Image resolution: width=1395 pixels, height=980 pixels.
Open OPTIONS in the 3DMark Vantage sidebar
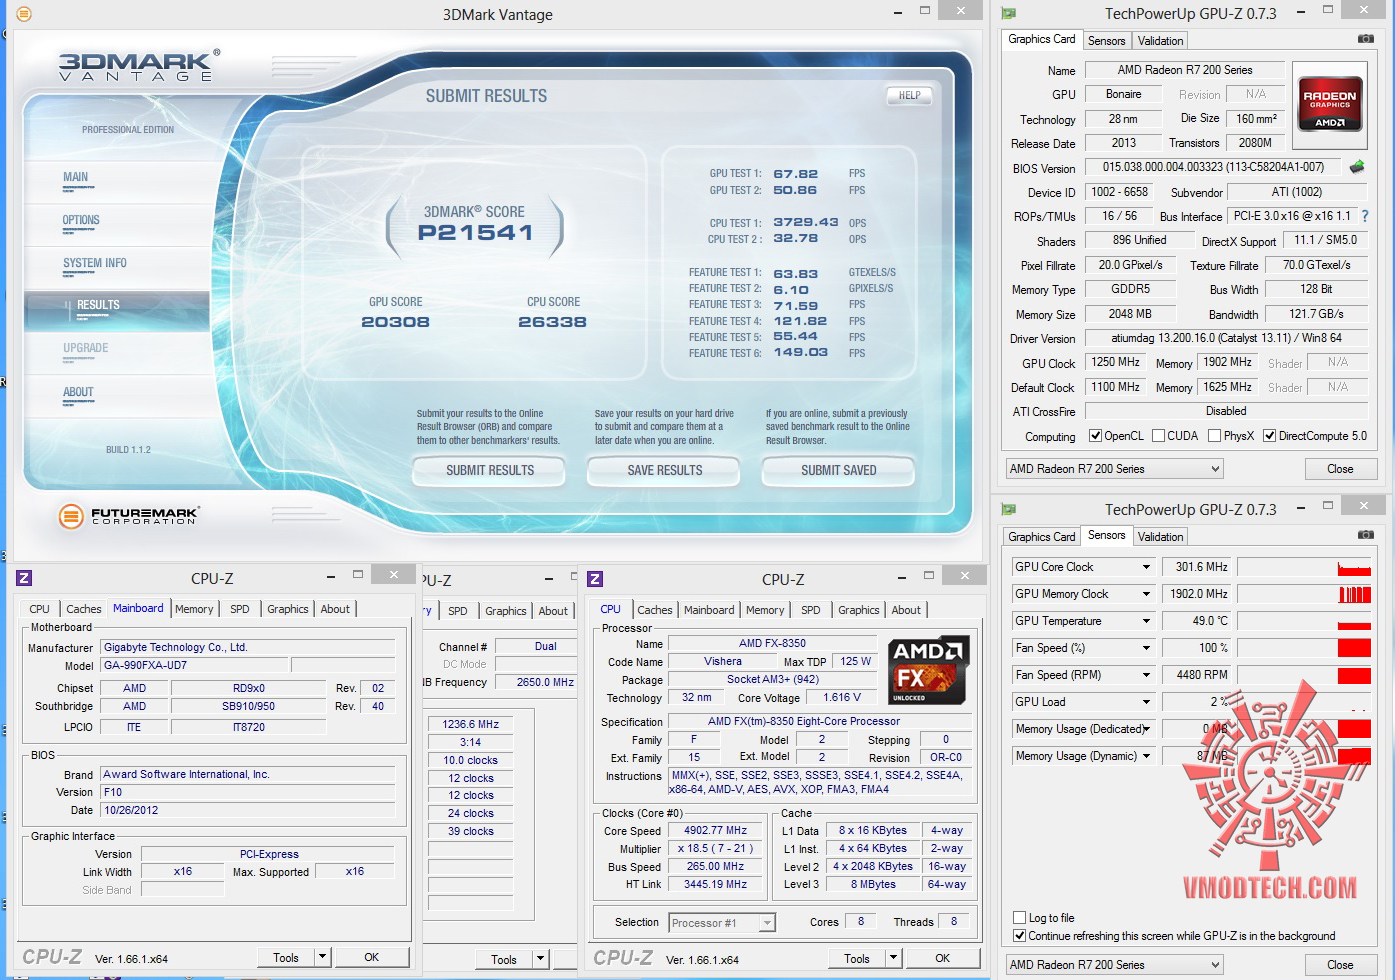(x=81, y=220)
